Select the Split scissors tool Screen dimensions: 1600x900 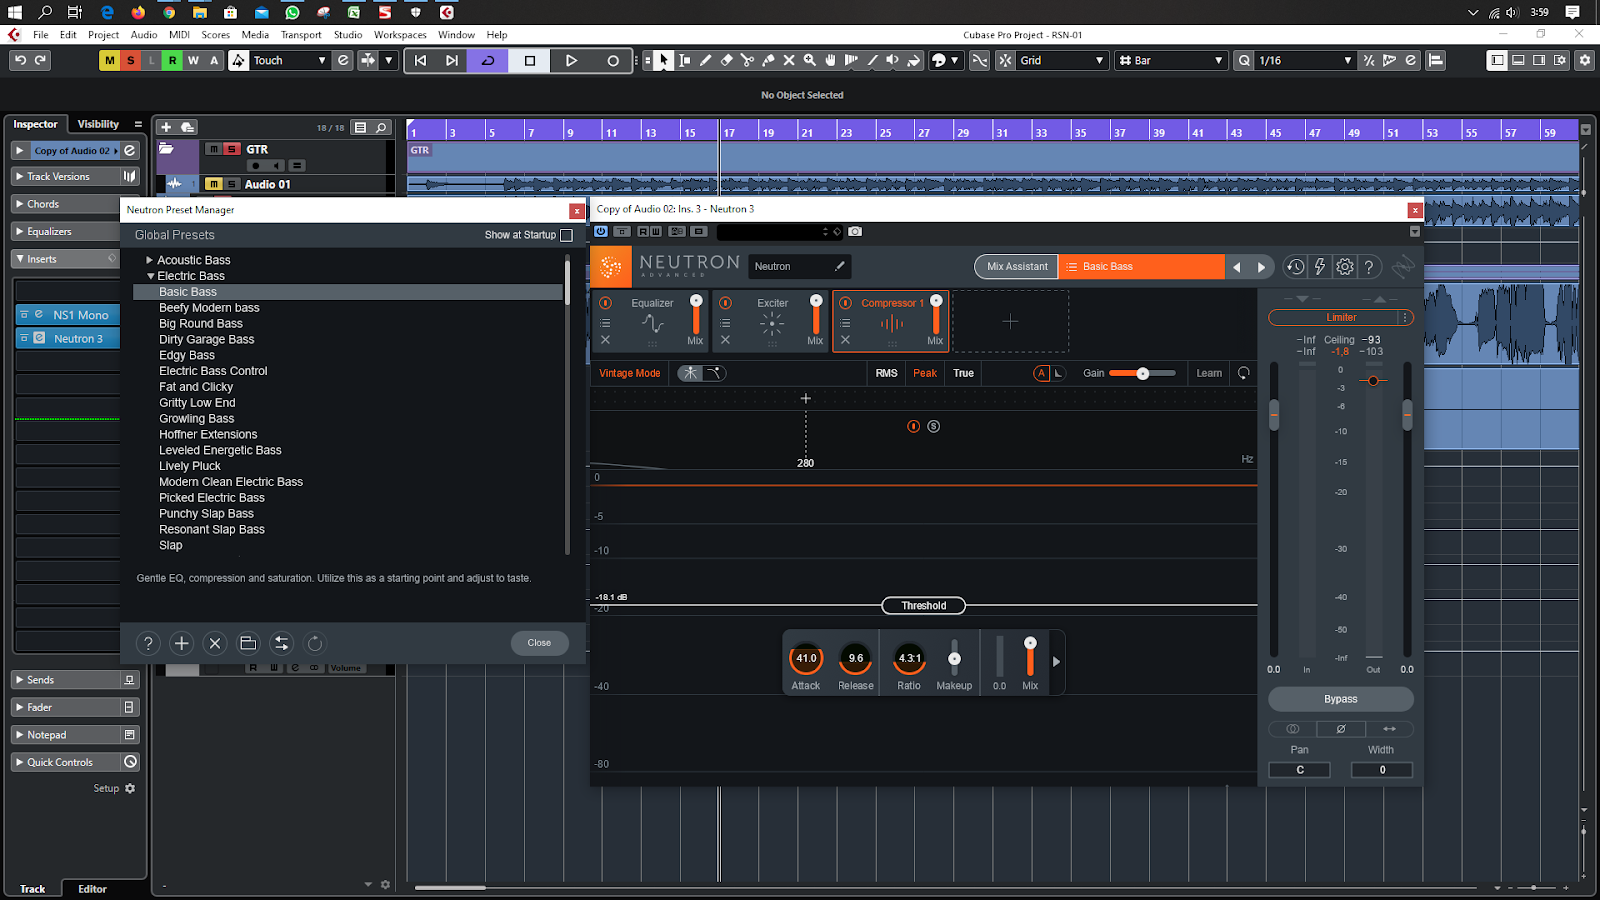pyautogui.click(x=747, y=60)
